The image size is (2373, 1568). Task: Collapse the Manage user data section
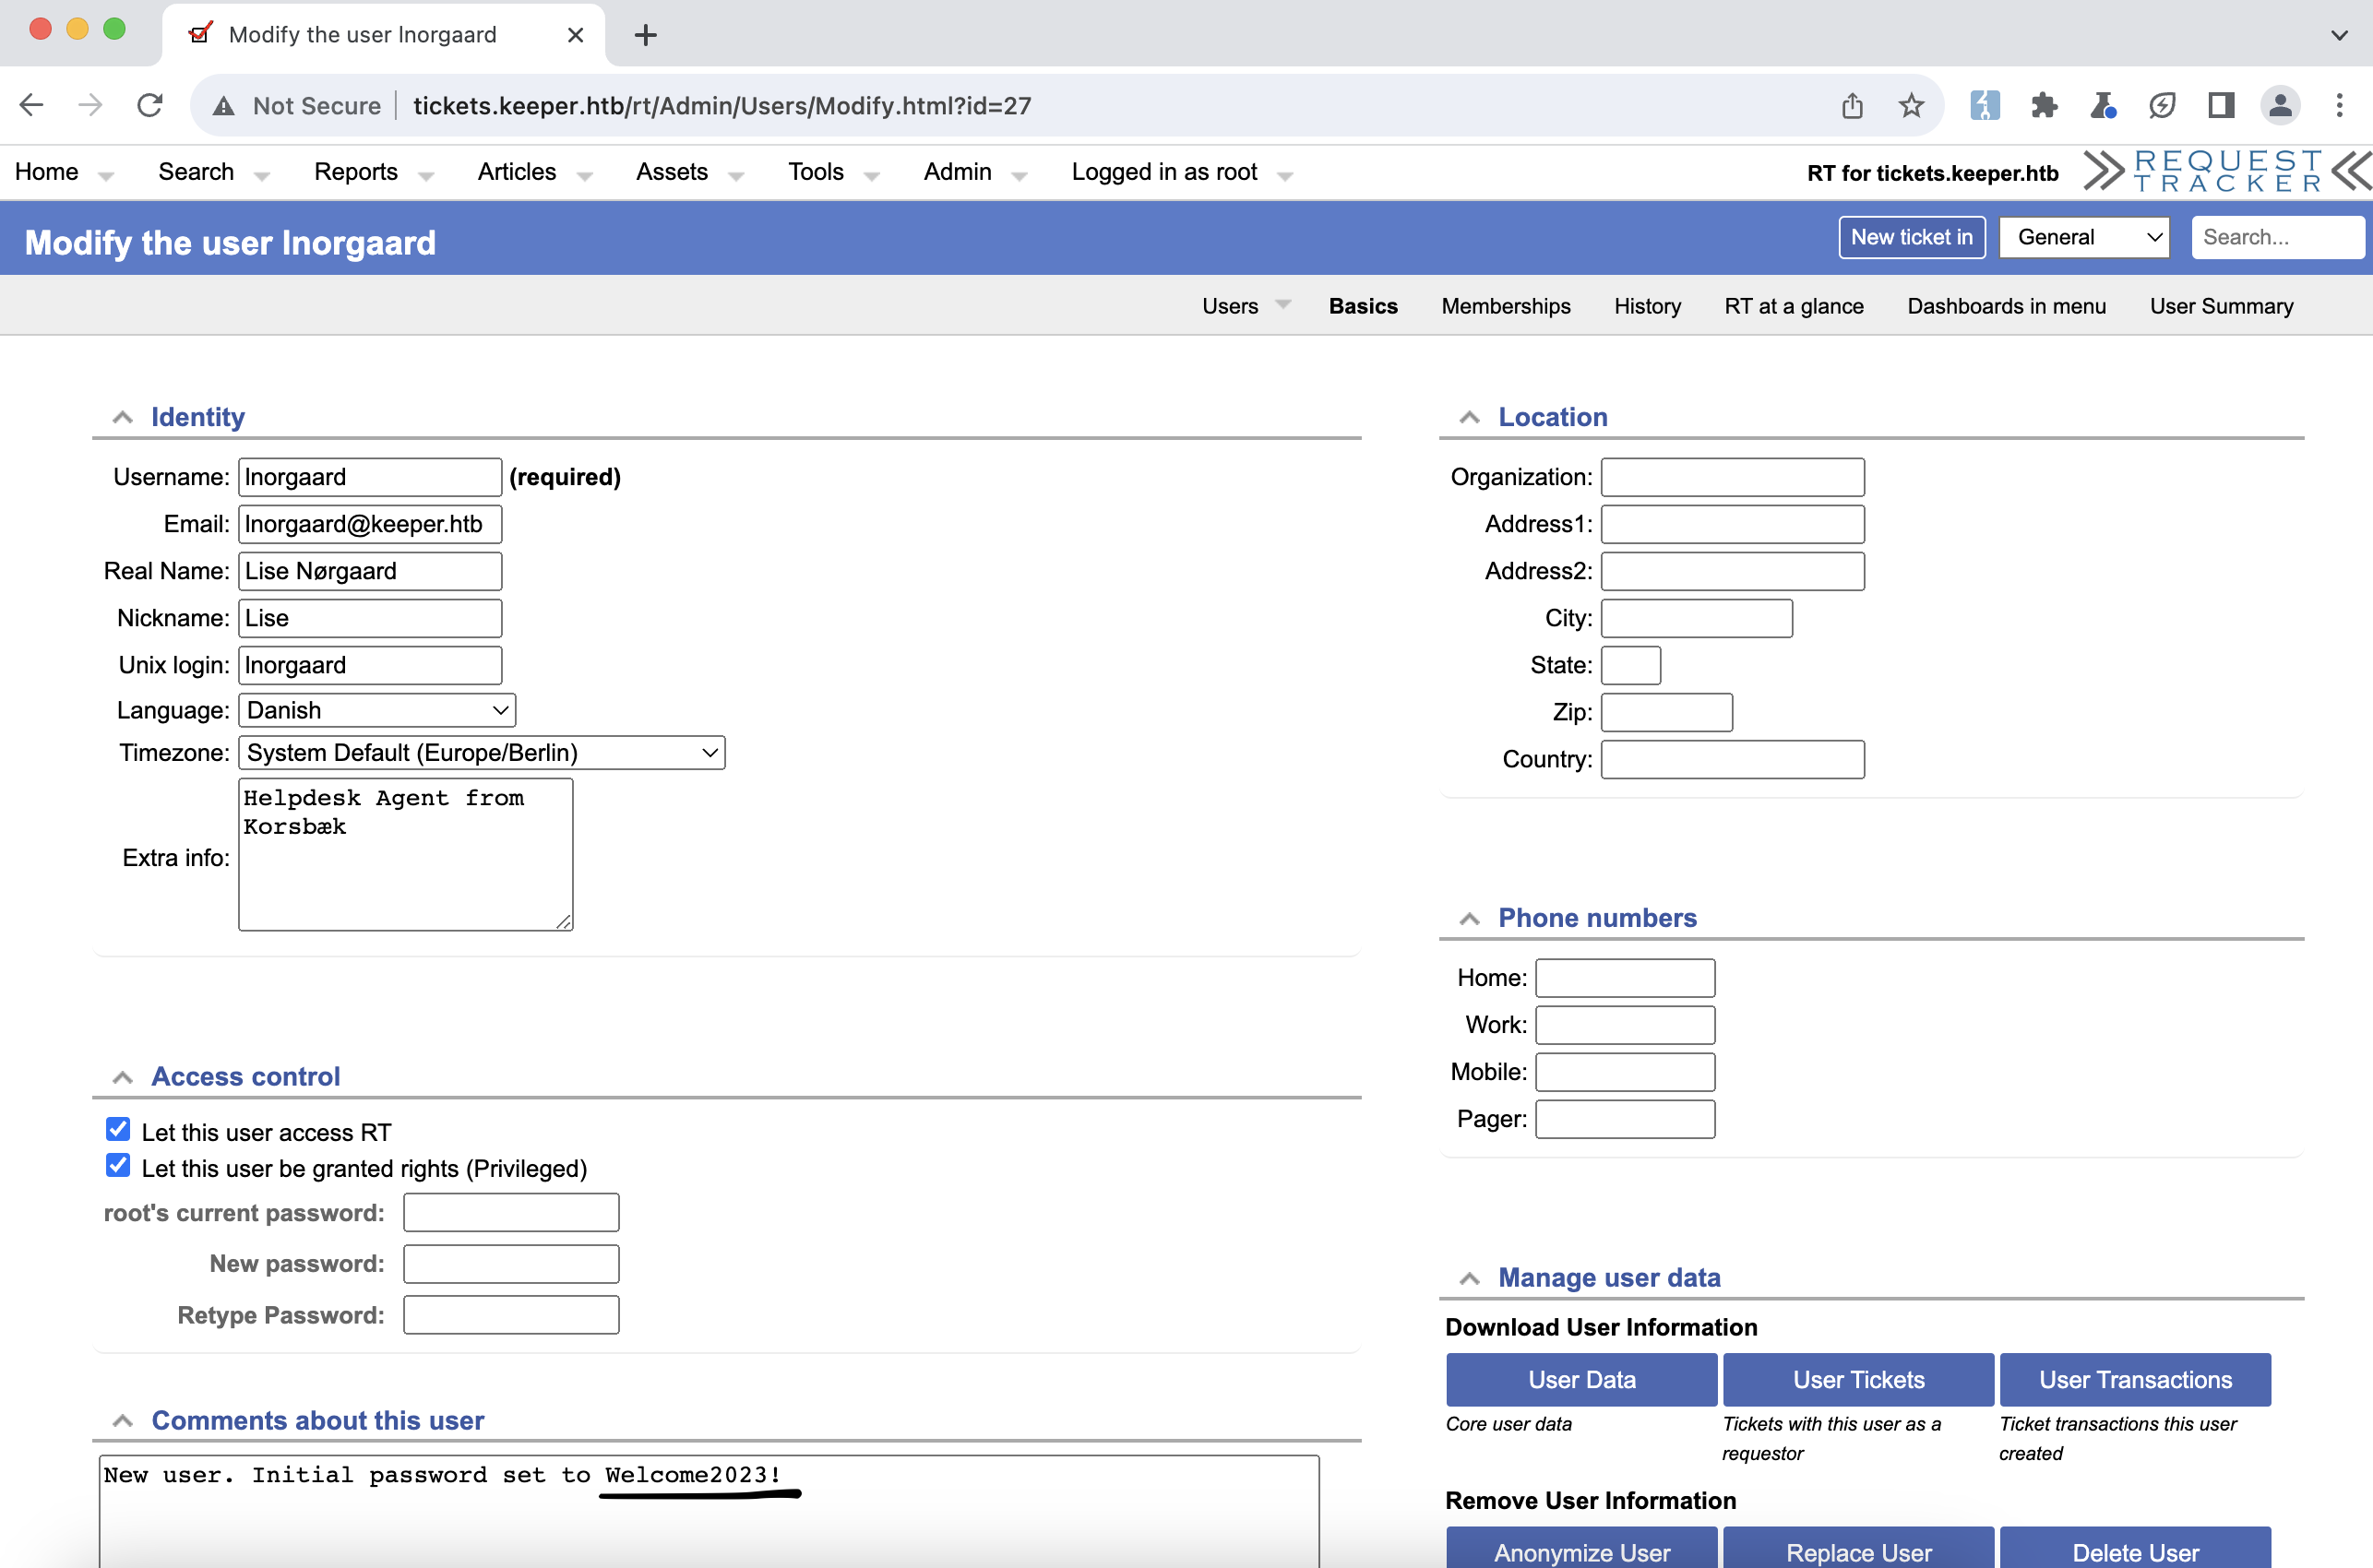point(1469,1278)
